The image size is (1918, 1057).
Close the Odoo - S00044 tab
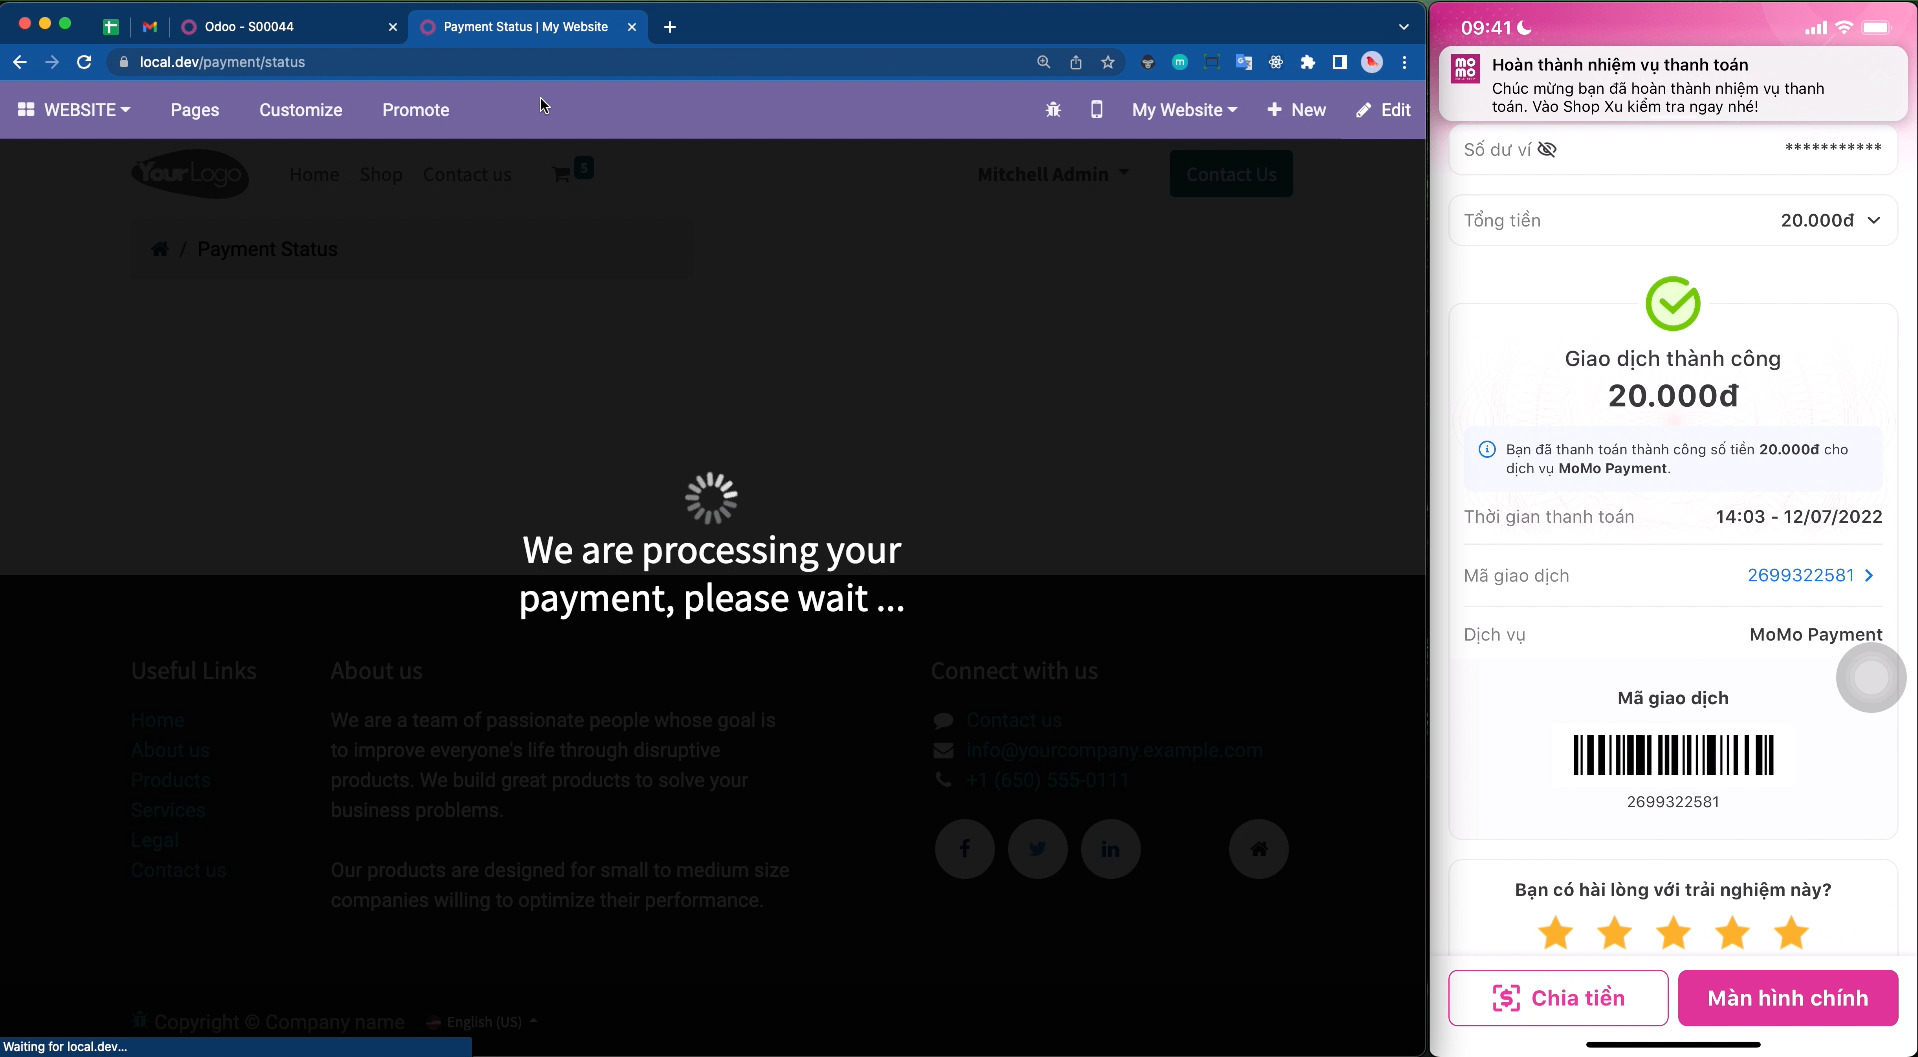tap(393, 27)
